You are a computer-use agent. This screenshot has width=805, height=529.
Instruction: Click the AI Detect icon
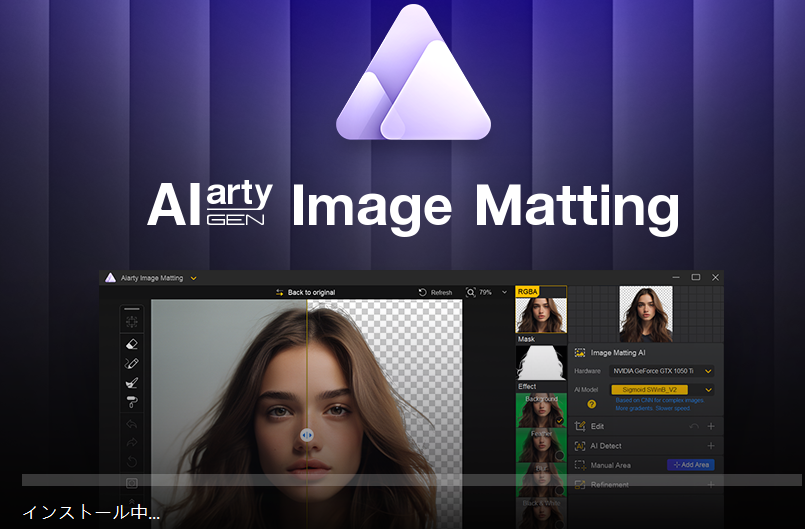[x=580, y=446]
